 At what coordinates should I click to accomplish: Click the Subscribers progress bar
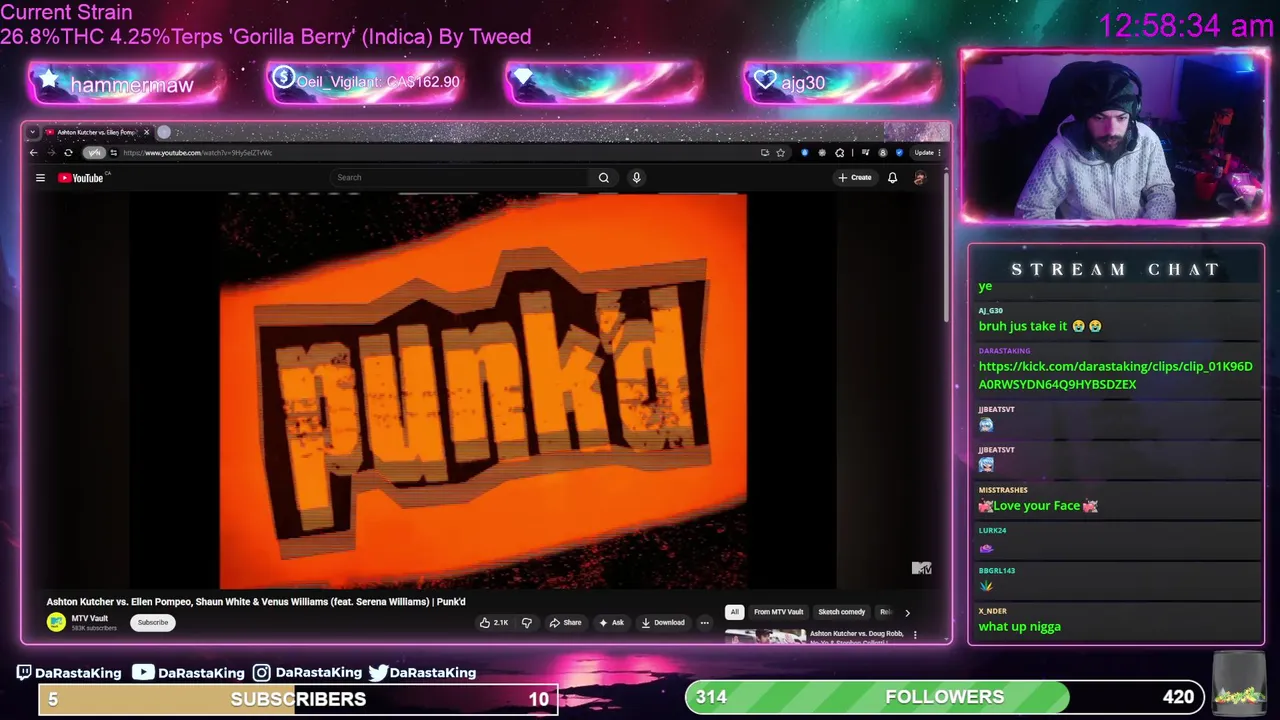pos(298,699)
